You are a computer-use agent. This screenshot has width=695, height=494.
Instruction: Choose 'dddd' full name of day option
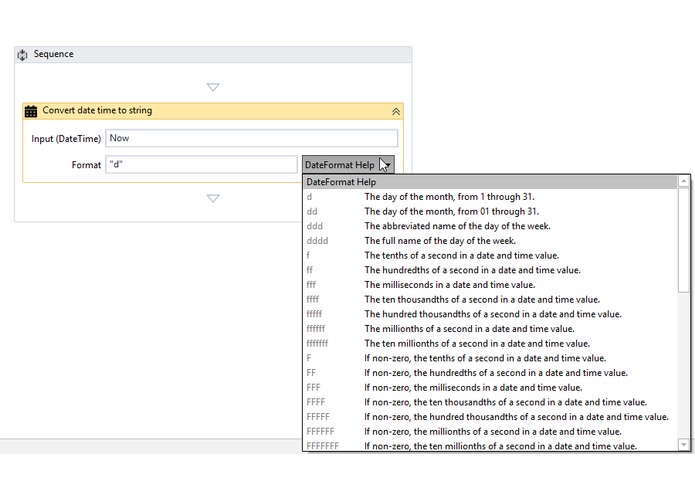[x=490, y=241]
